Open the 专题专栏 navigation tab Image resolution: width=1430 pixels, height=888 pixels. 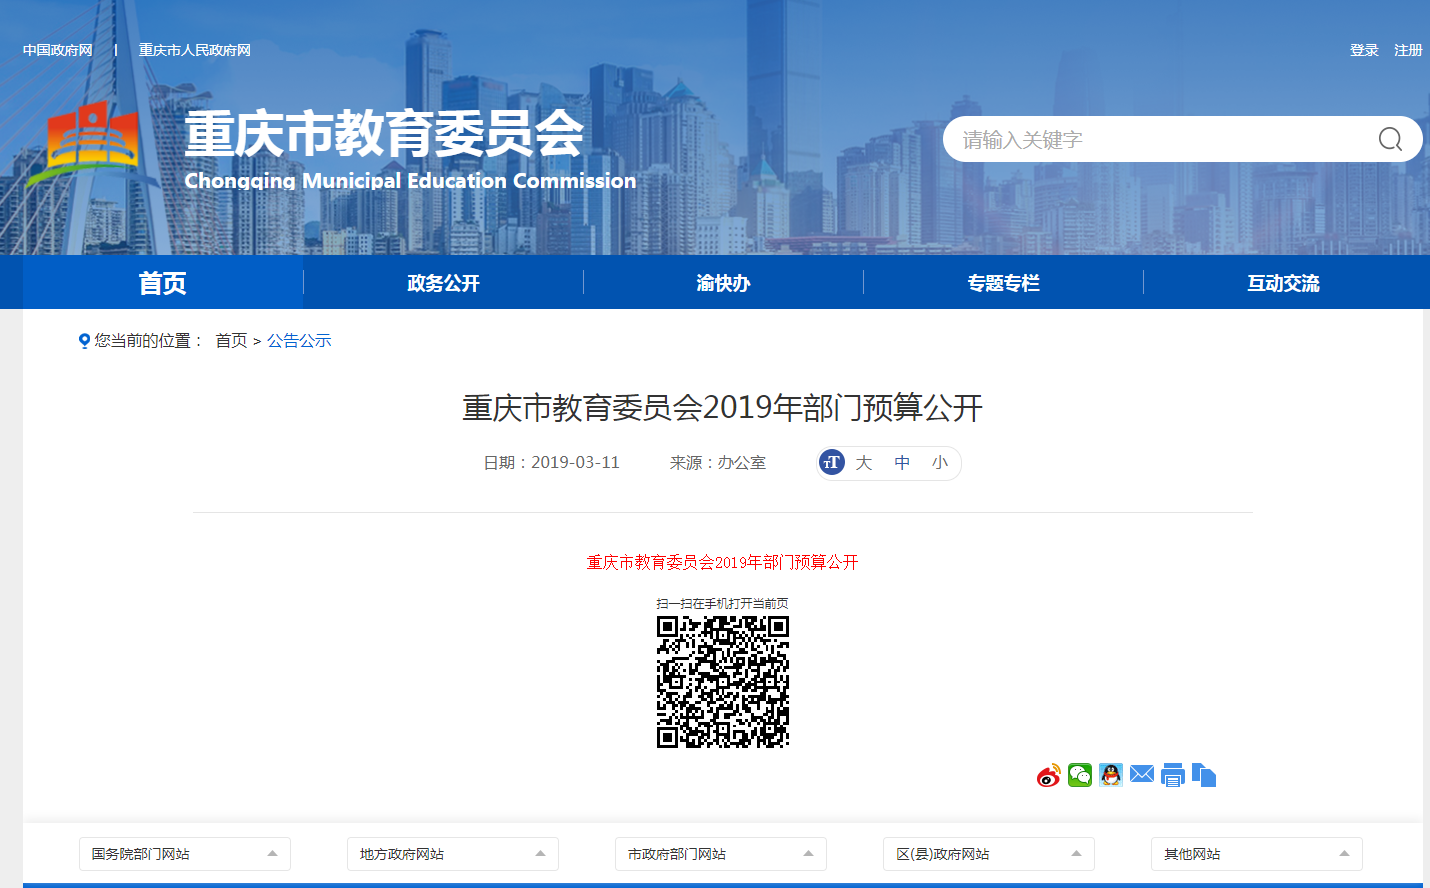(1003, 283)
